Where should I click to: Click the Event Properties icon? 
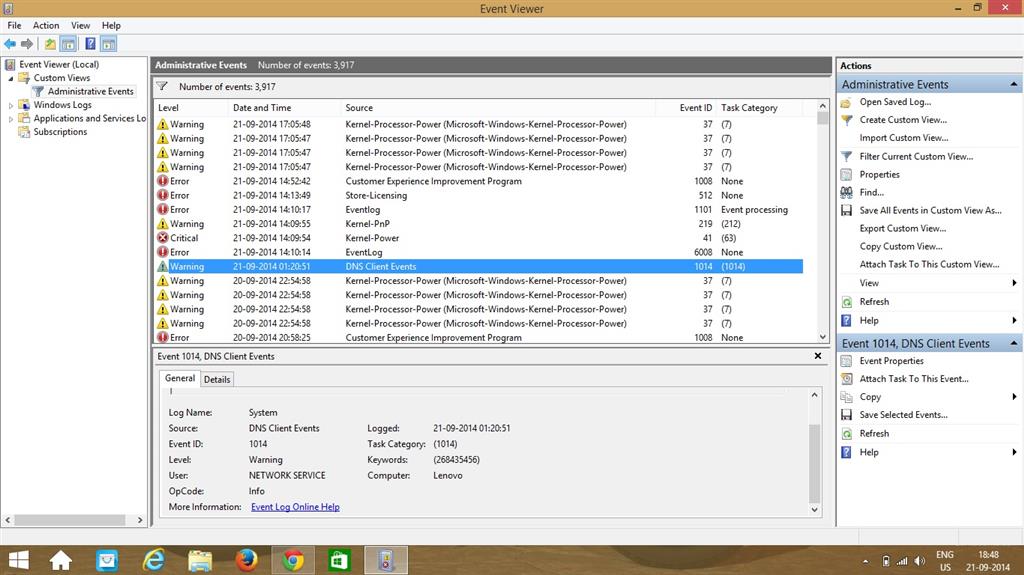click(x=846, y=361)
